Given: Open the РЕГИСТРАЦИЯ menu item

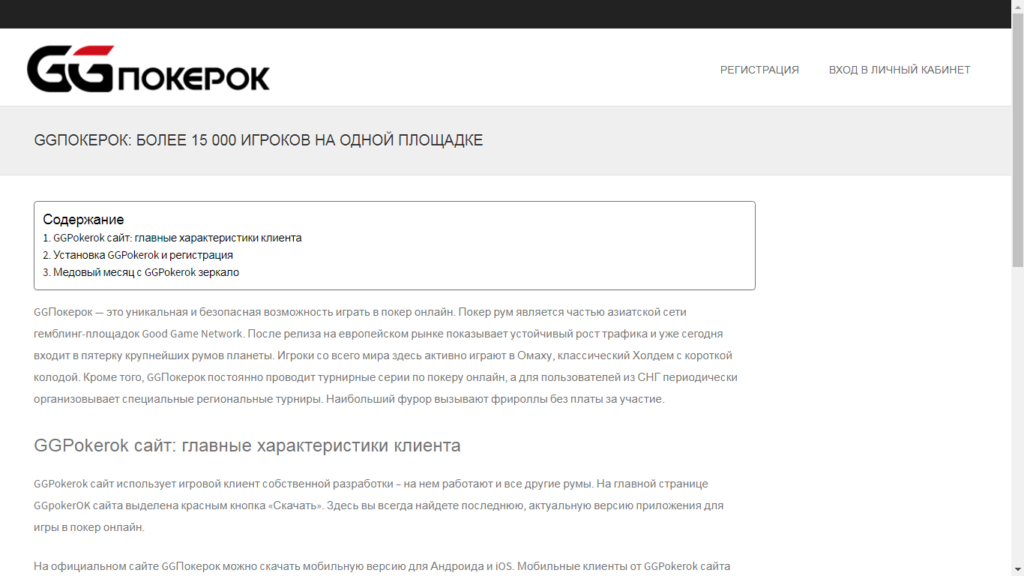Looking at the screenshot, I should click(x=759, y=70).
